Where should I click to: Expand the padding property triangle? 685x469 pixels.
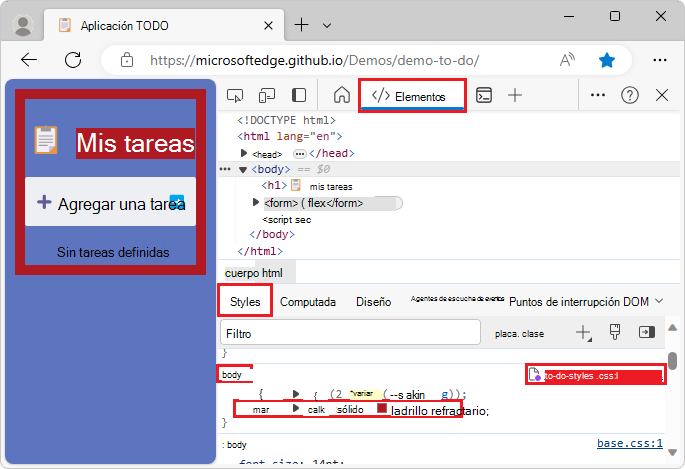(x=296, y=394)
